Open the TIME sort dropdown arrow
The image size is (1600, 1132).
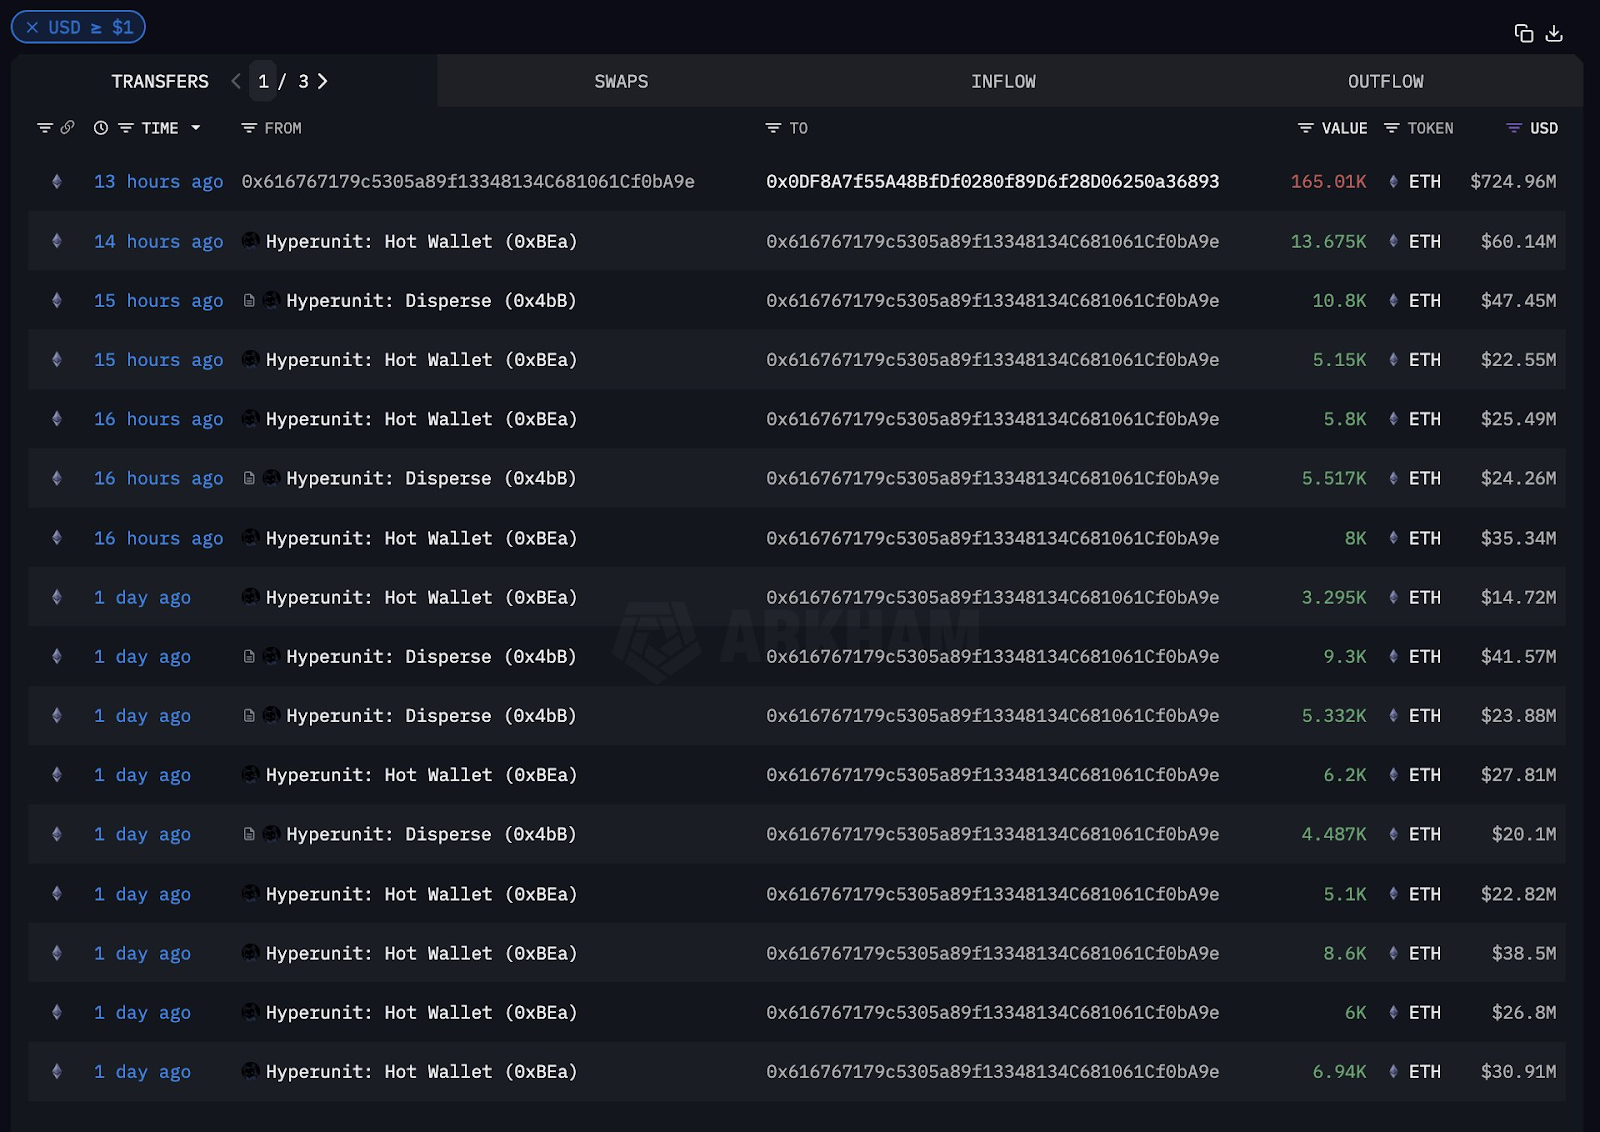pos(196,128)
